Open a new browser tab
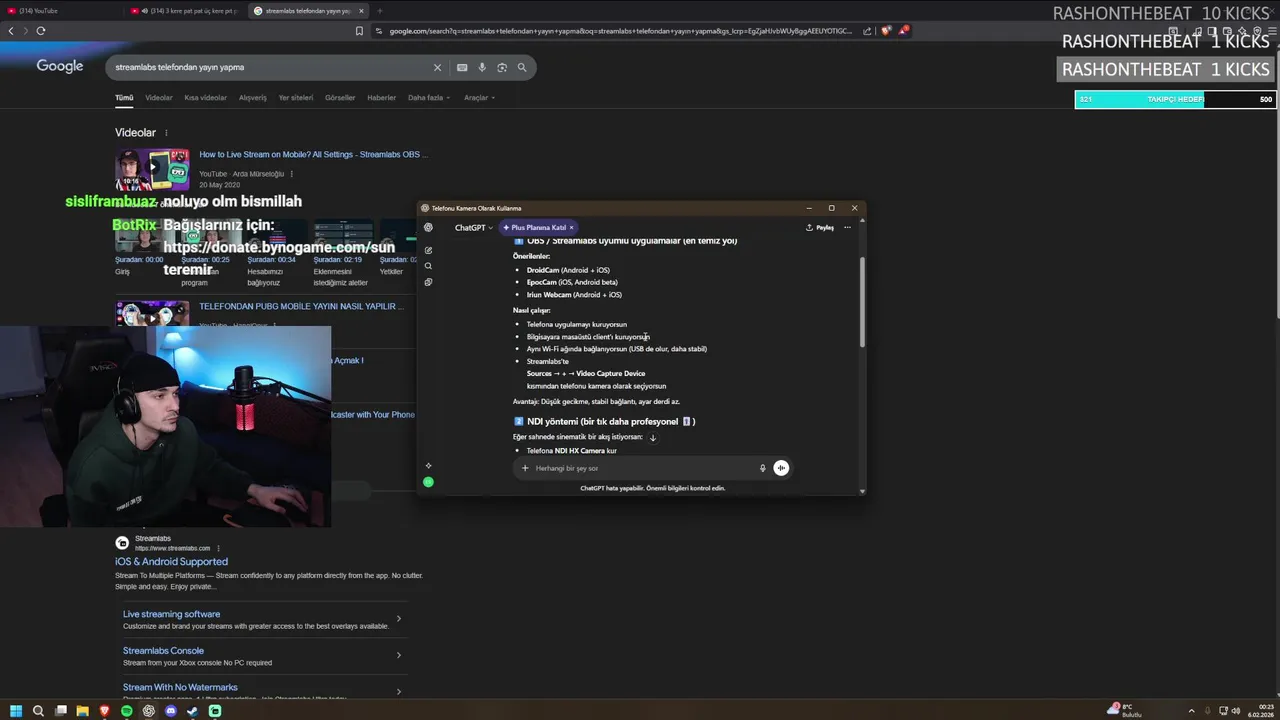1280x720 pixels. click(380, 11)
